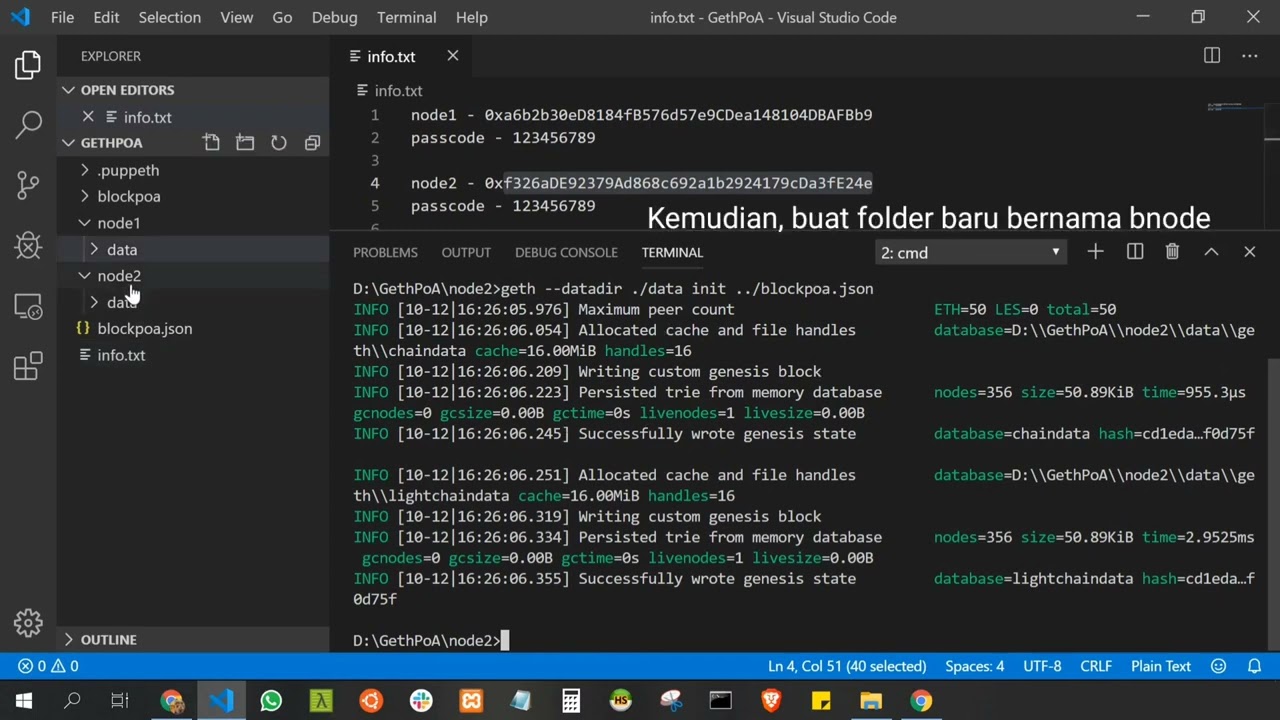Open the File menu
The image size is (1280, 720).
[x=62, y=17]
